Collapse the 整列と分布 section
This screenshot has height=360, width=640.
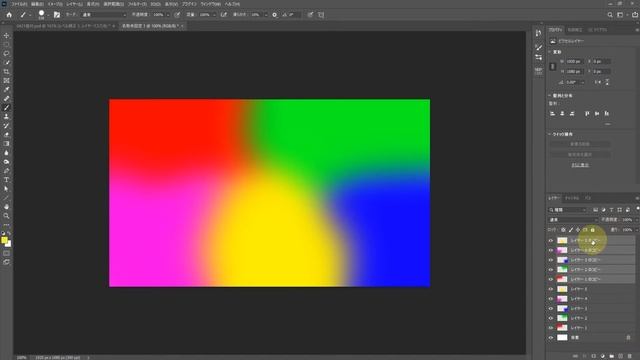click(x=549, y=96)
